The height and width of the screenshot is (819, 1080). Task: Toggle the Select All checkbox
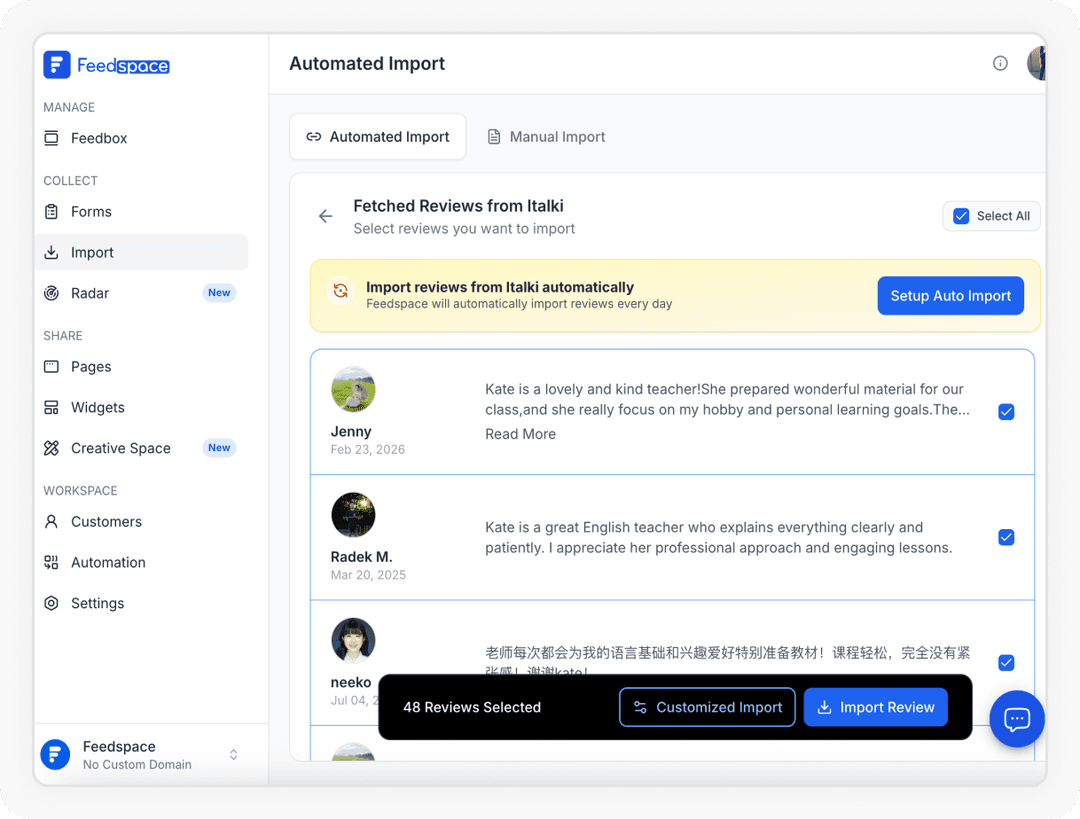point(961,216)
